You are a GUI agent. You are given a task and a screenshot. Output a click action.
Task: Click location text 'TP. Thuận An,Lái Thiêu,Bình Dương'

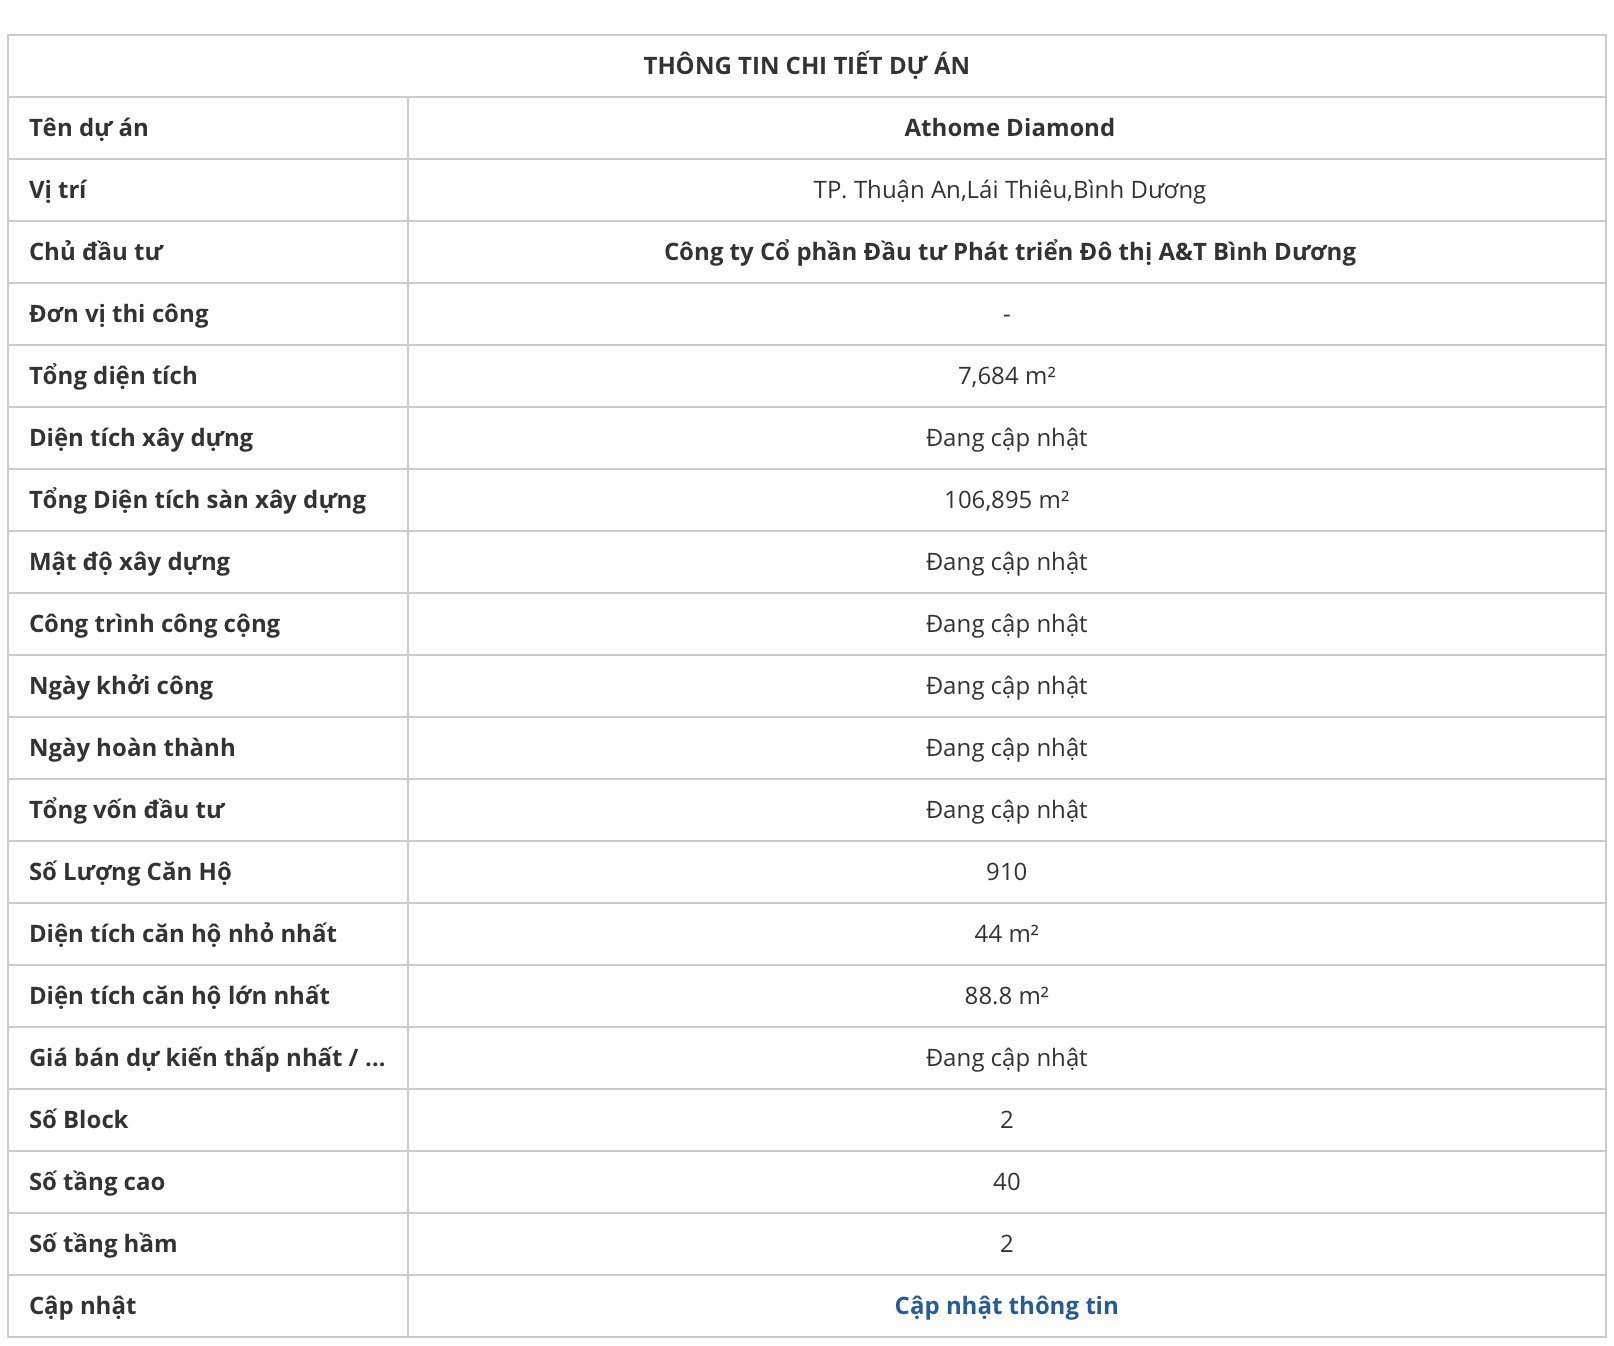click(1009, 190)
